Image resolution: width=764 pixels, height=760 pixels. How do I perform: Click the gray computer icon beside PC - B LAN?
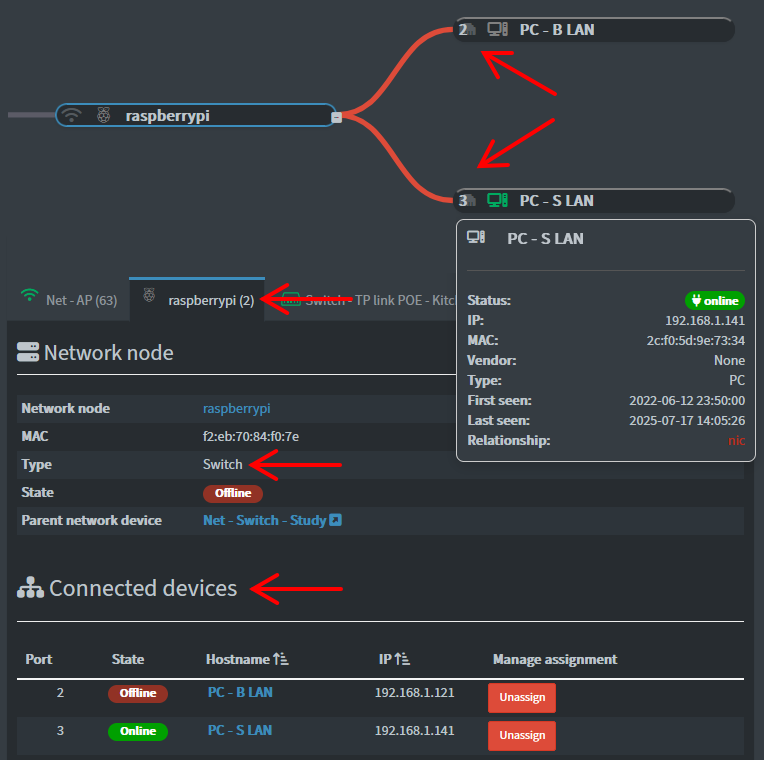(x=497, y=30)
